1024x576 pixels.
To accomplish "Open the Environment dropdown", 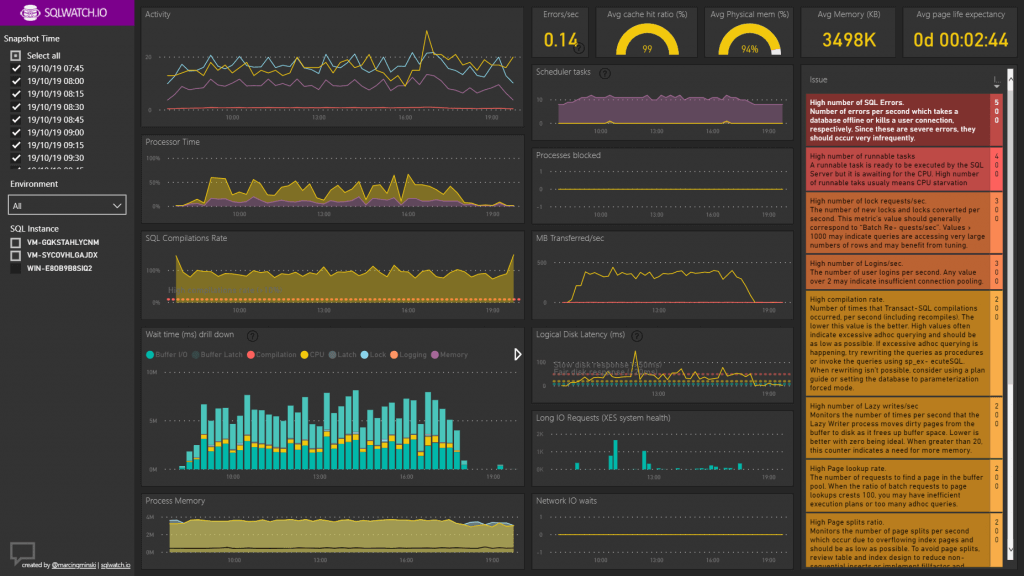I will [66, 204].
